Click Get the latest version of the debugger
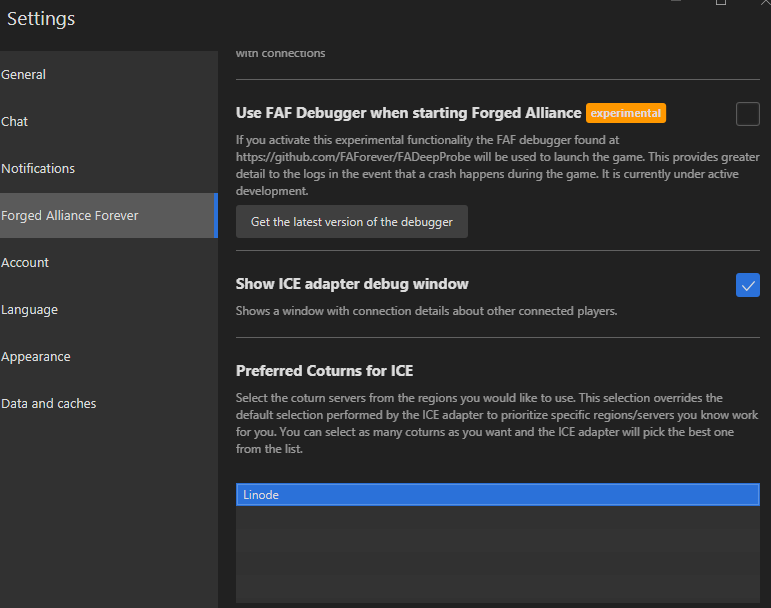Image resolution: width=771 pixels, height=608 pixels. [x=352, y=222]
